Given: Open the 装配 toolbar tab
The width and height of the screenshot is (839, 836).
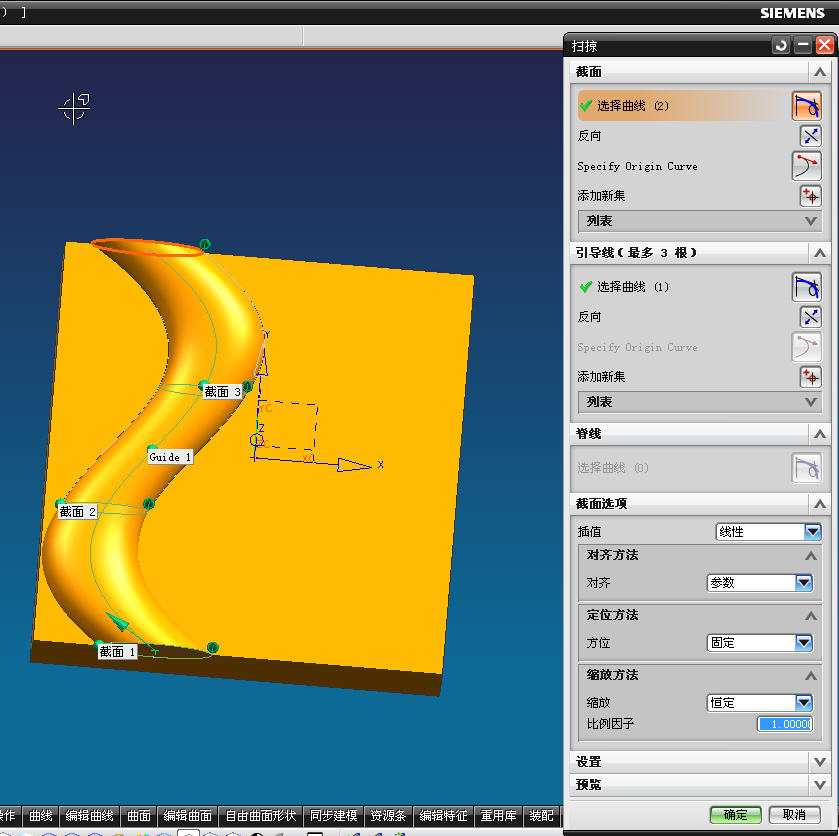Looking at the screenshot, I should tap(541, 816).
